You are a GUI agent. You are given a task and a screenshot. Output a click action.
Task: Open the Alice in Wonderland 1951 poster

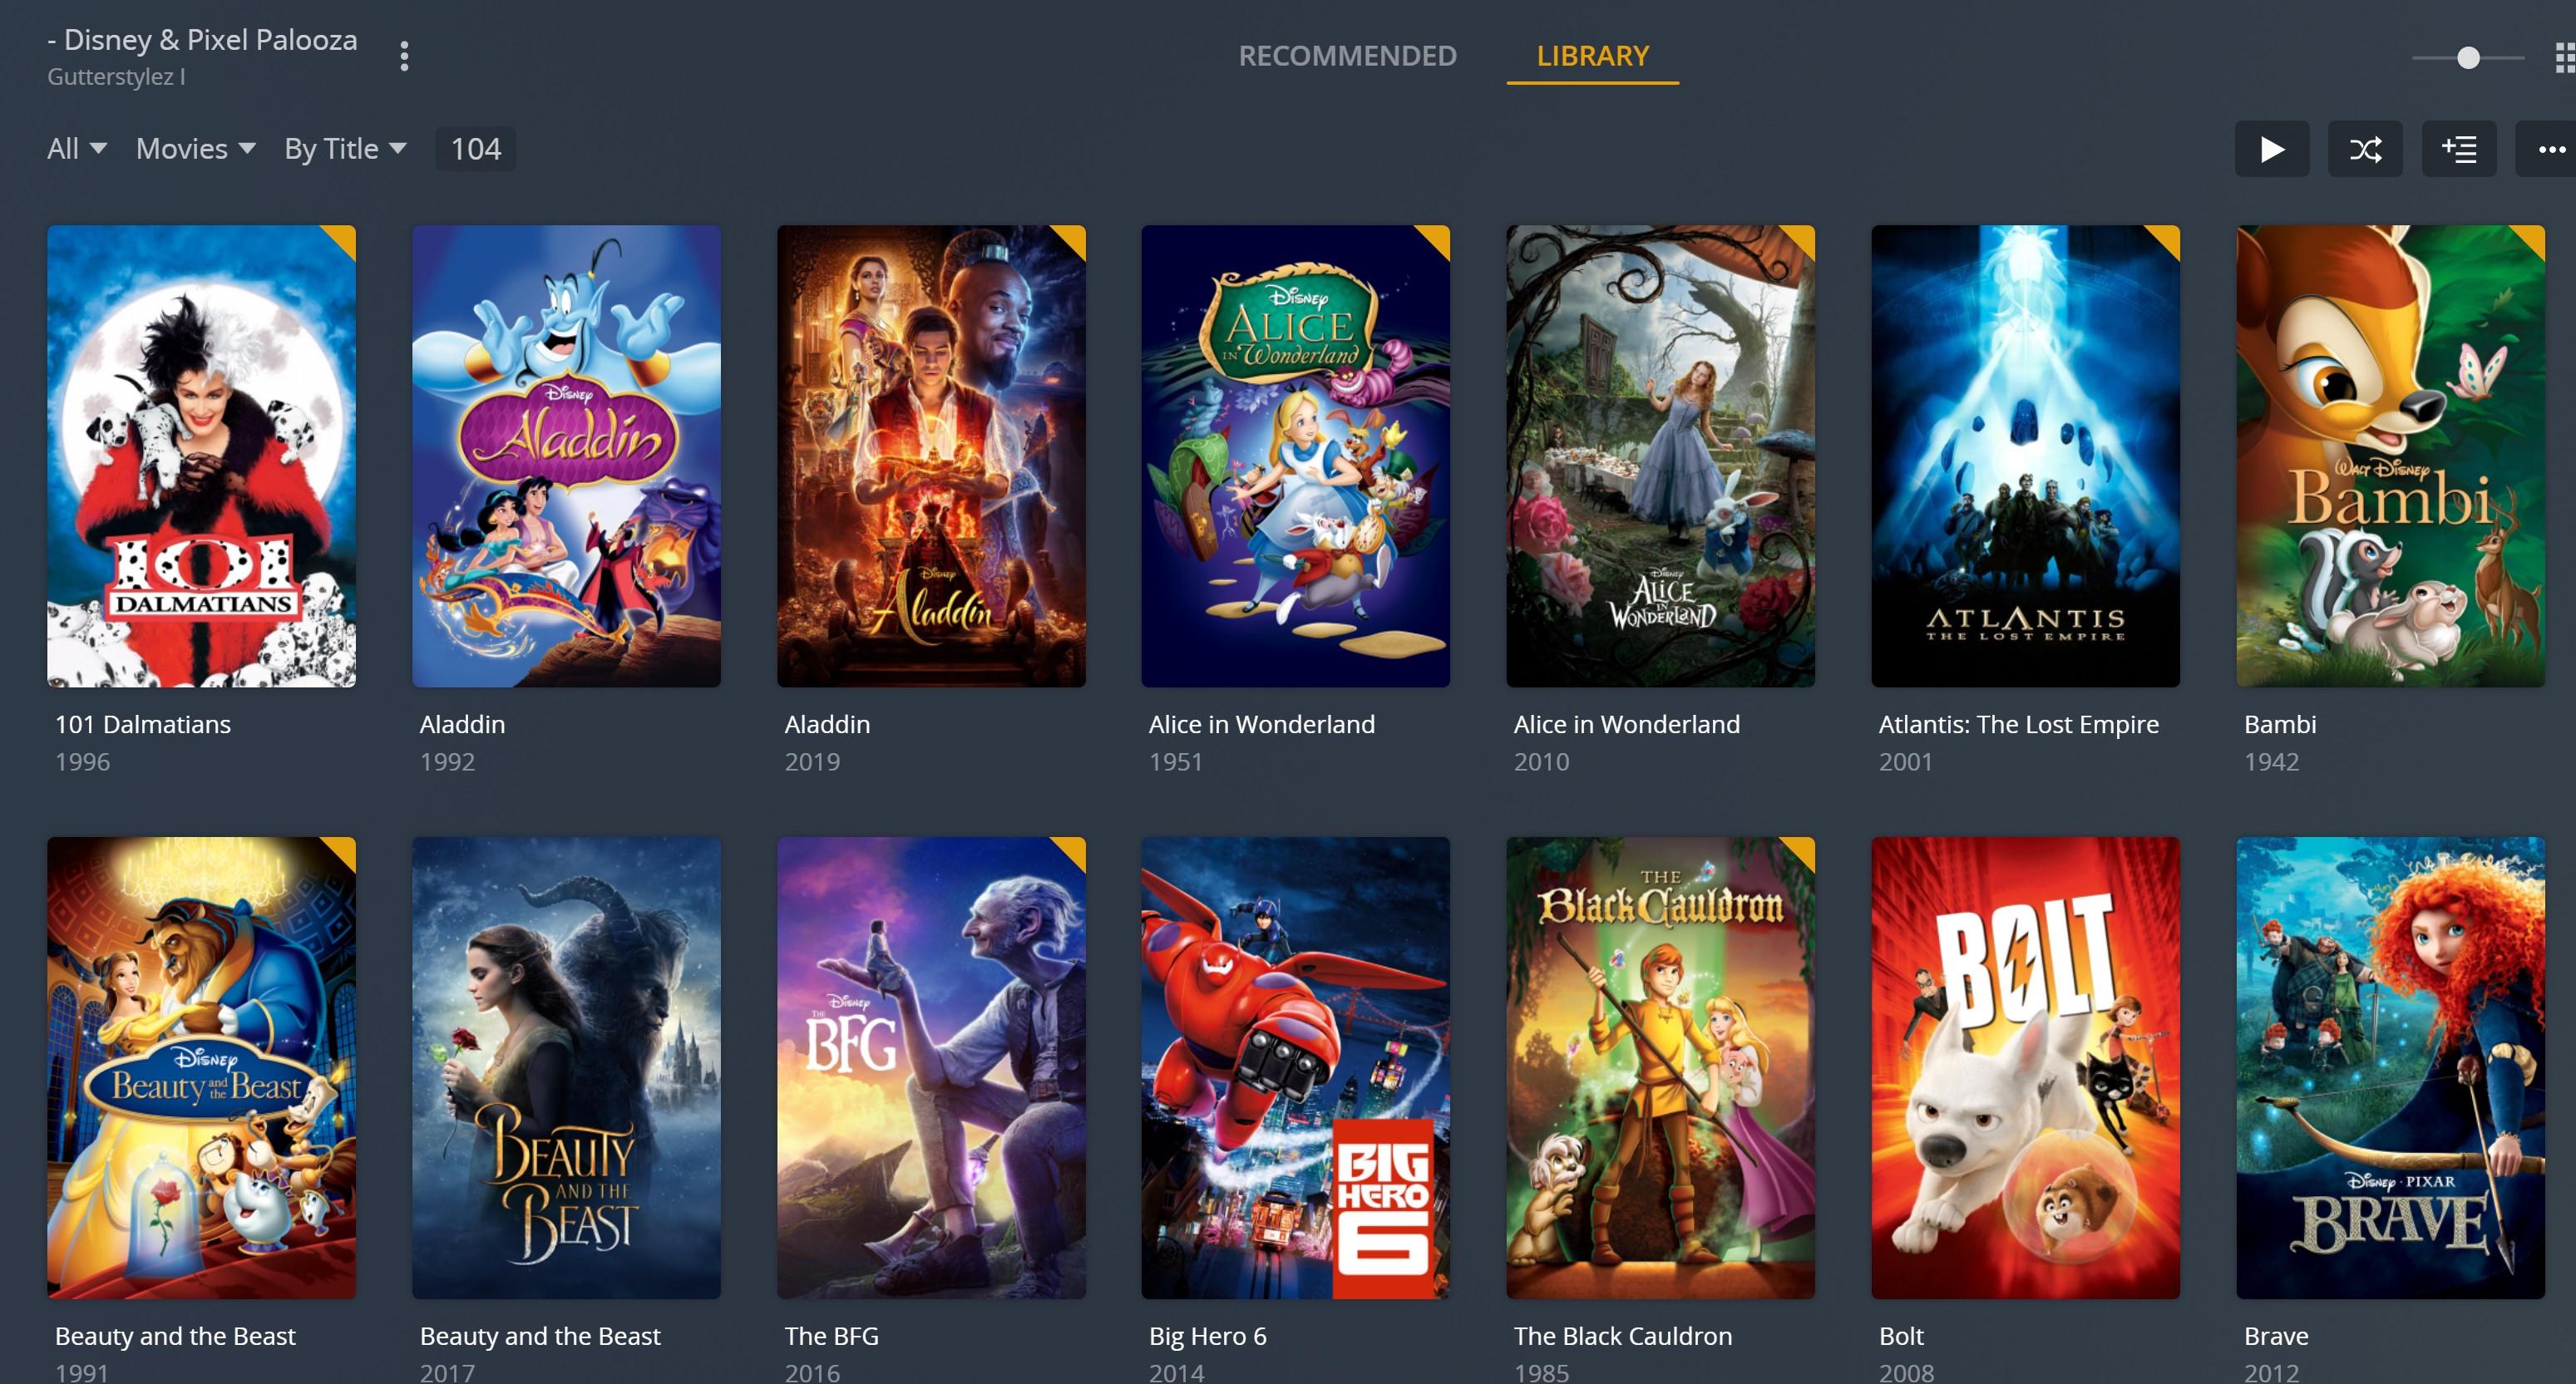click(1295, 456)
